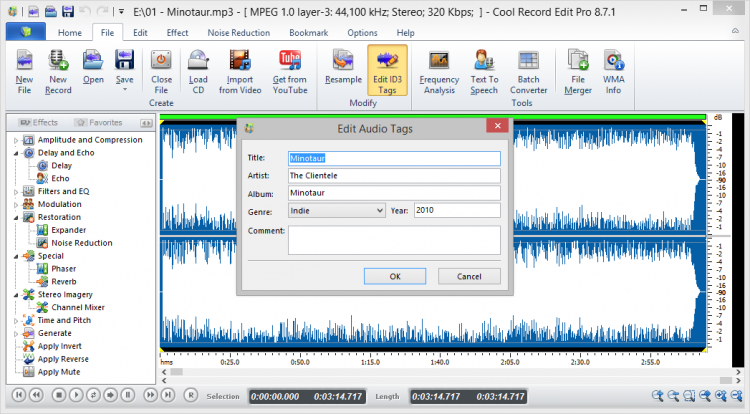Open the Batch Converter
The image size is (750, 414).
(528, 73)
